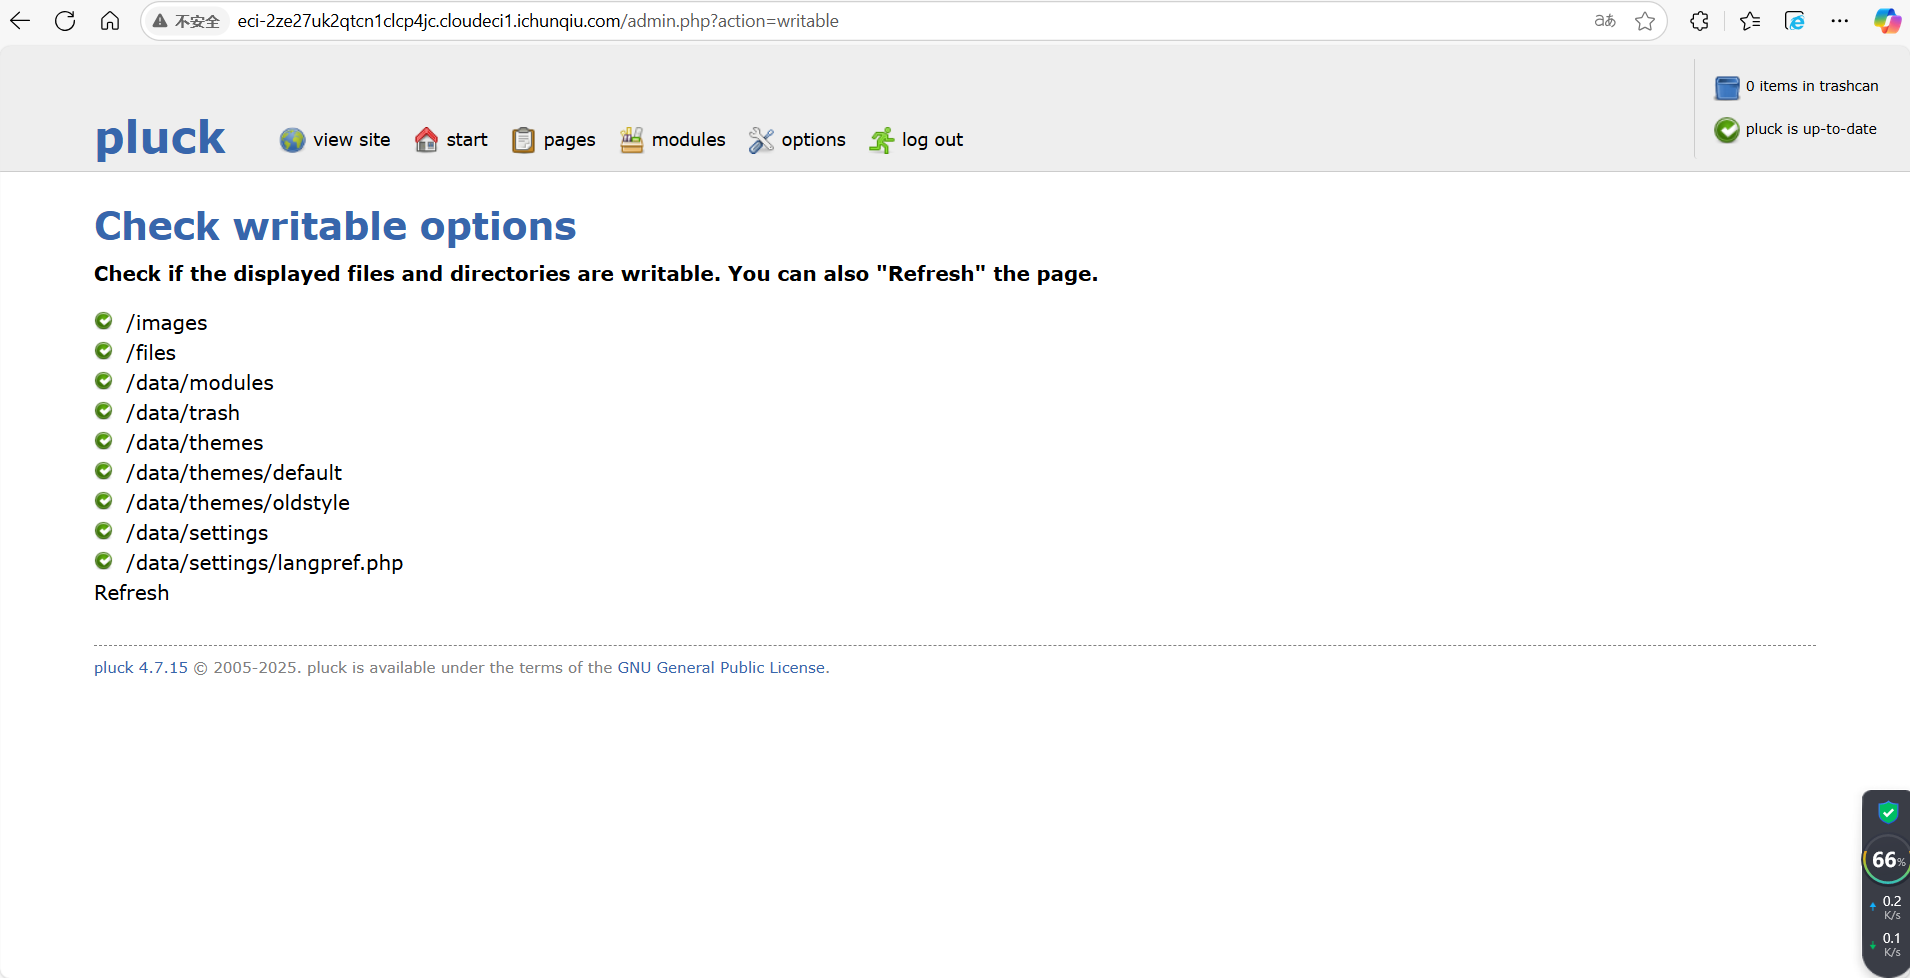Click the /data/trash path text

point(183,413)
